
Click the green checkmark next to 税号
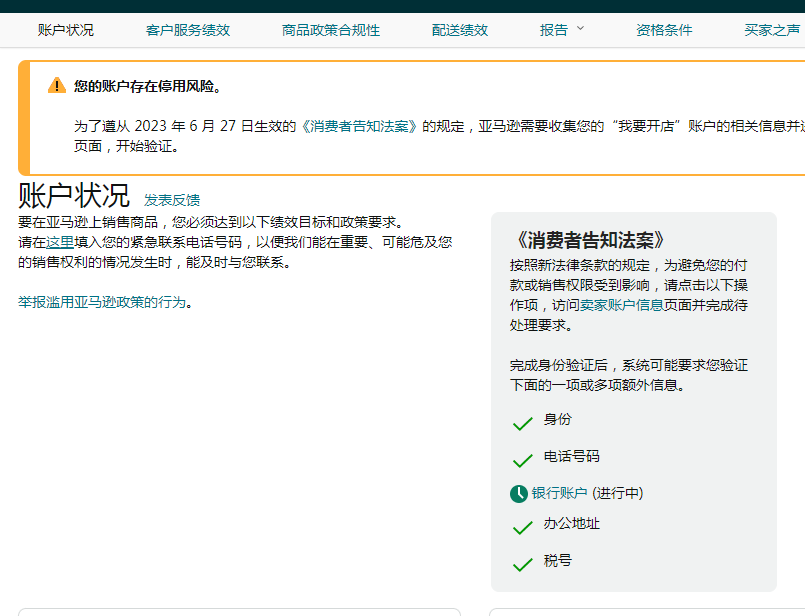(523, 565)
